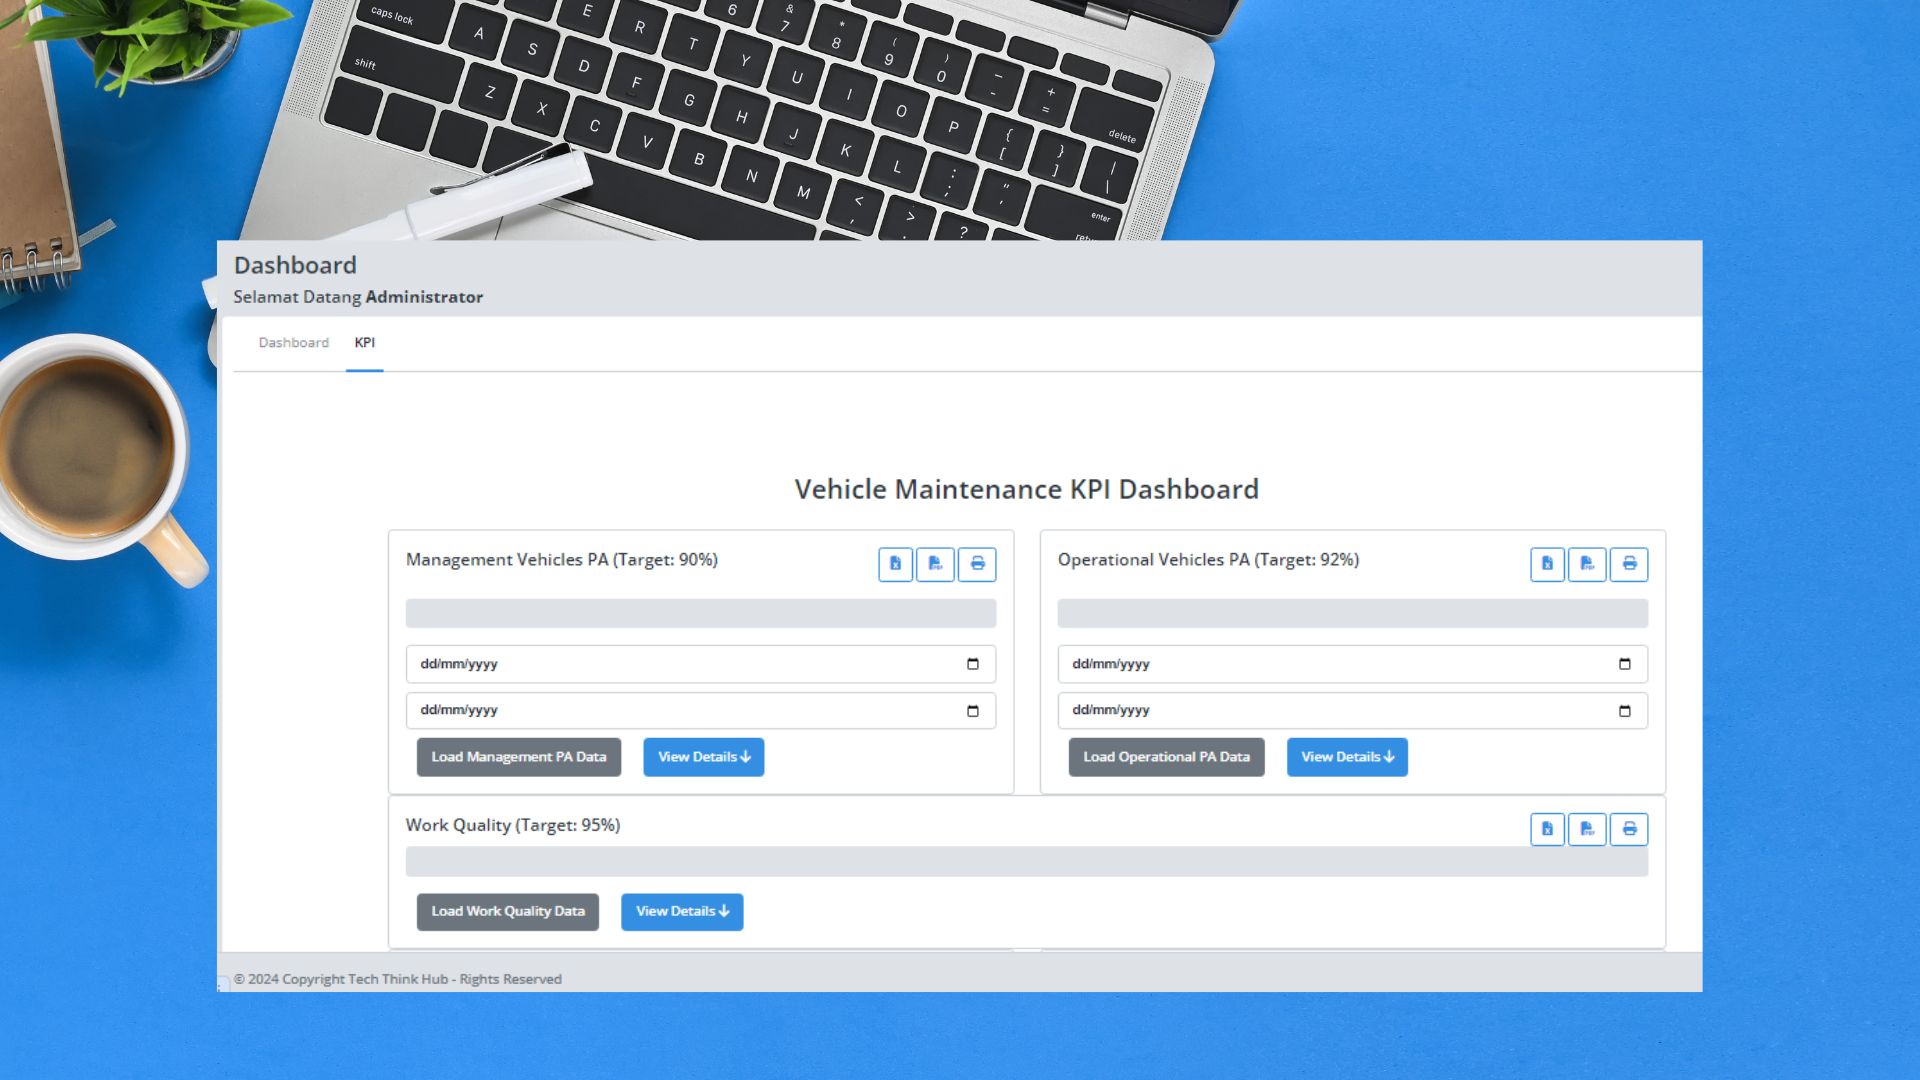This screenshot has height=1080, width=1920.
Task: Open calendar picker for Operational first date
Action: point(1625,664)
